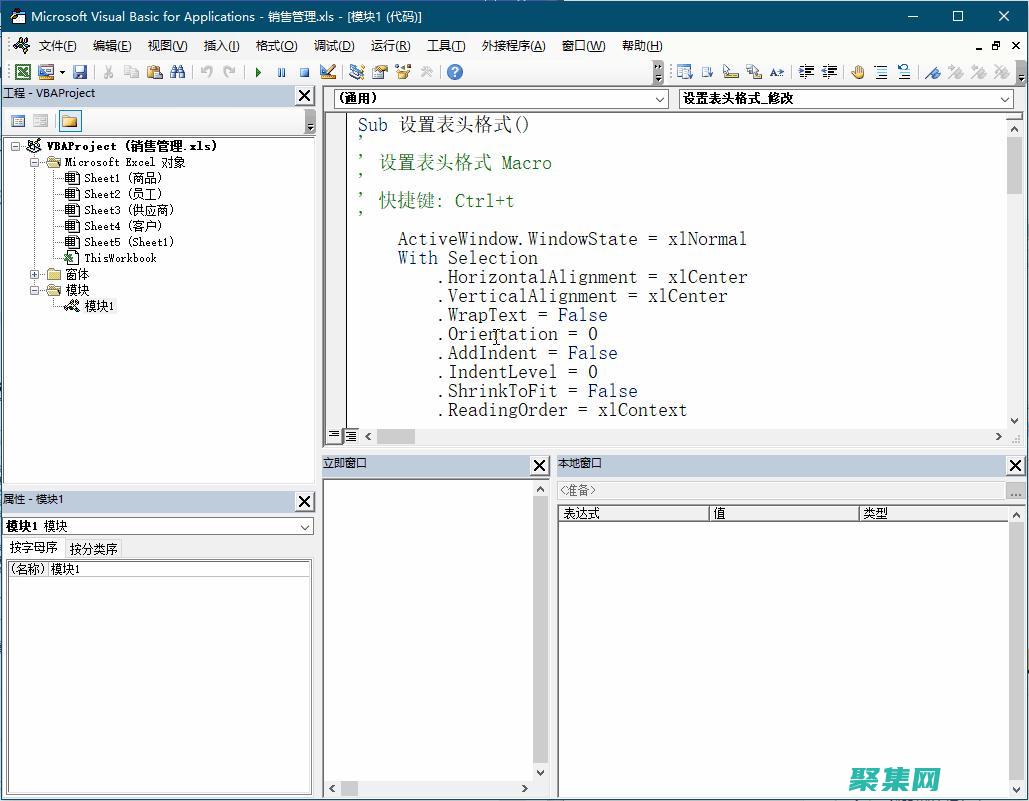Pause execution with the Break icon
Viewport: 1029px width, 801px height.
click(x=281, y=72)
